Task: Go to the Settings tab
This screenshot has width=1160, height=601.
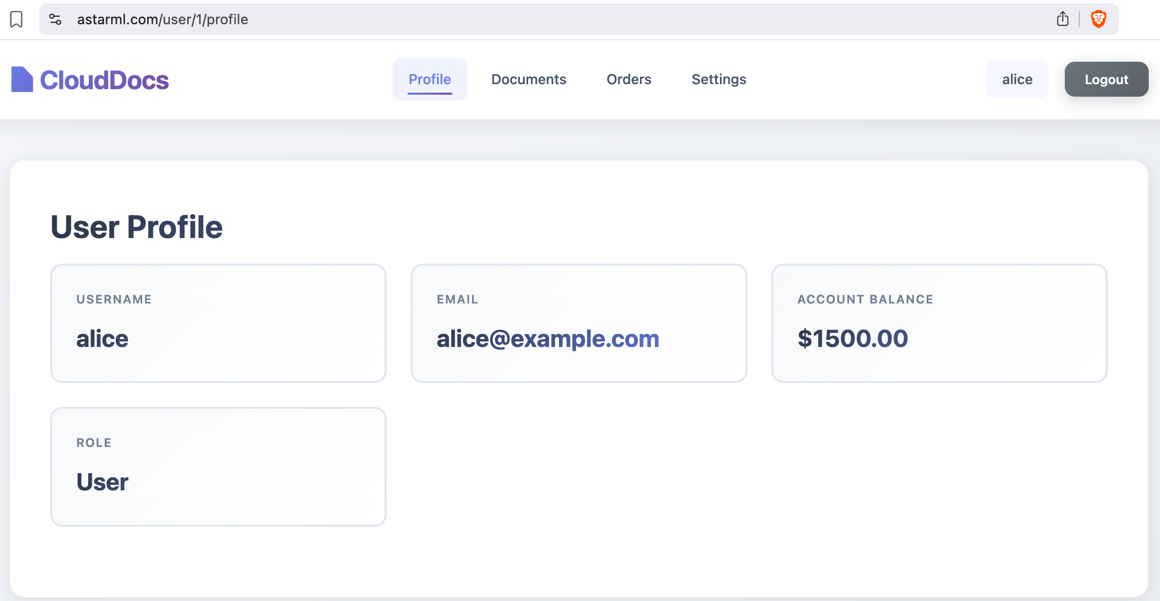Action: (x=718, y=79)
